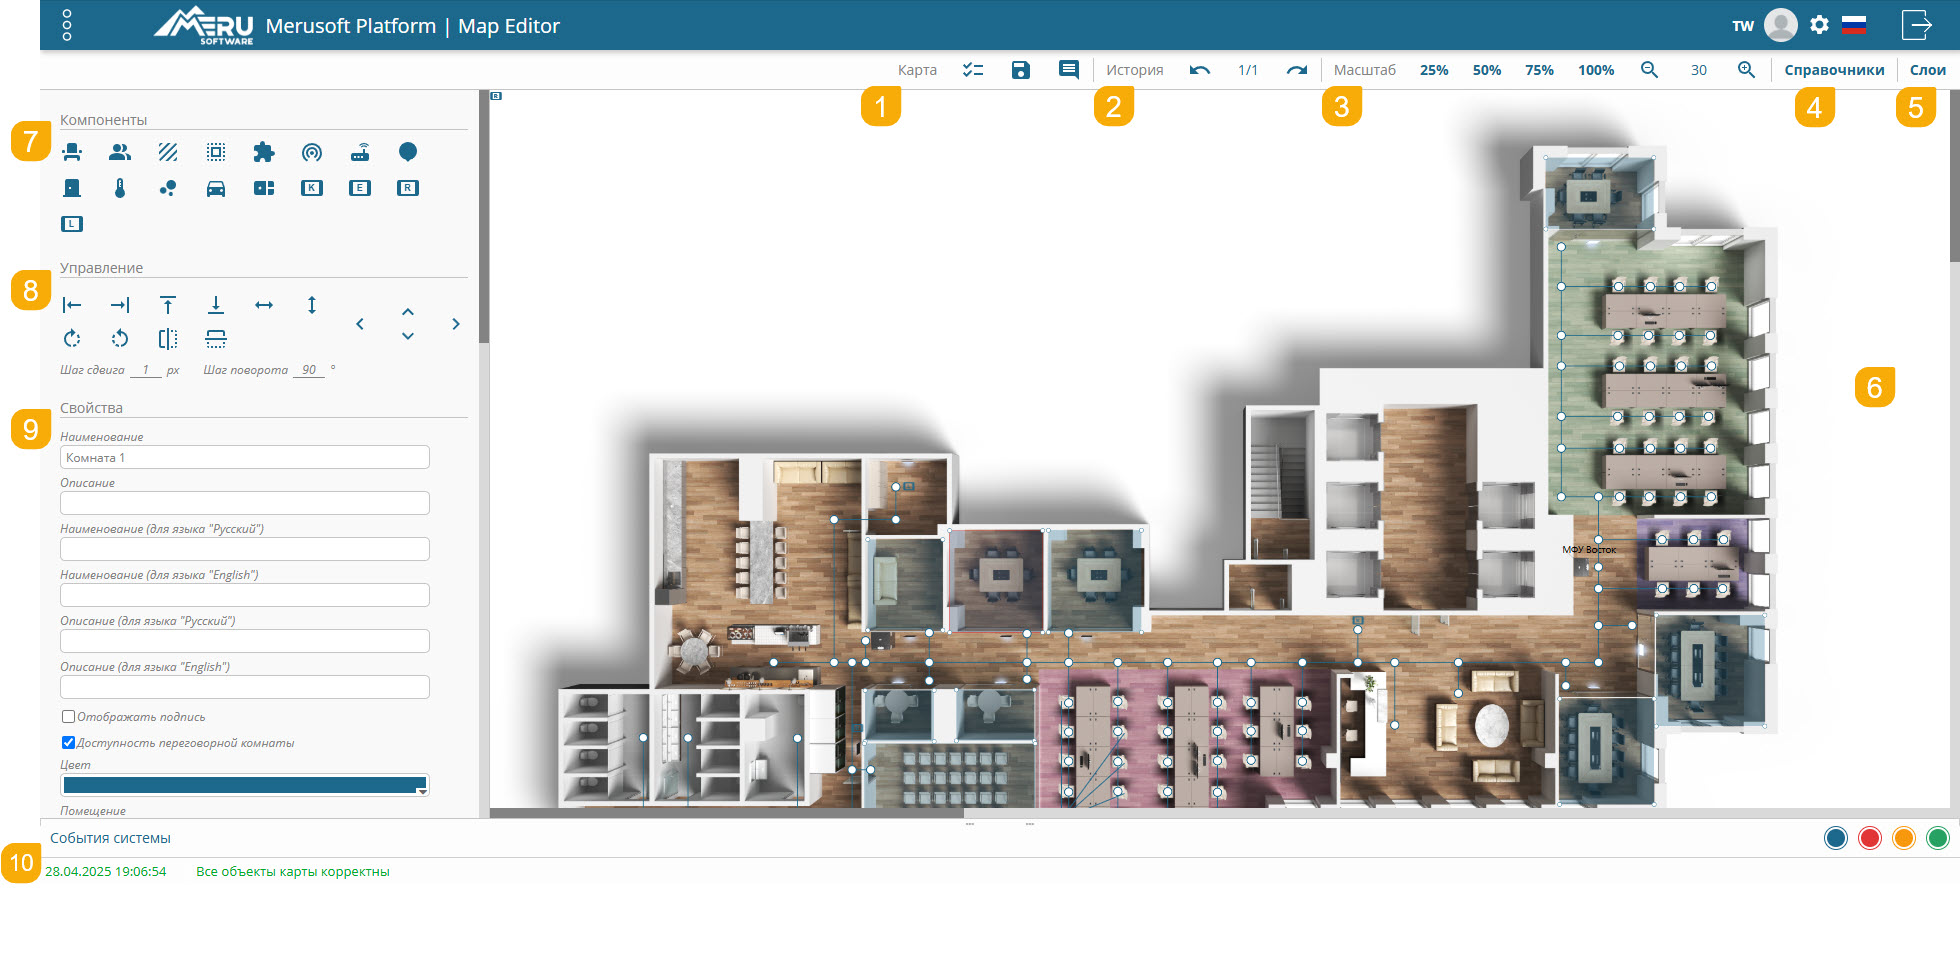Screen dimensions: 1960x956
Task: Enable the 'Отображать подпись' checkbox
Action: [x=68, y=717]
